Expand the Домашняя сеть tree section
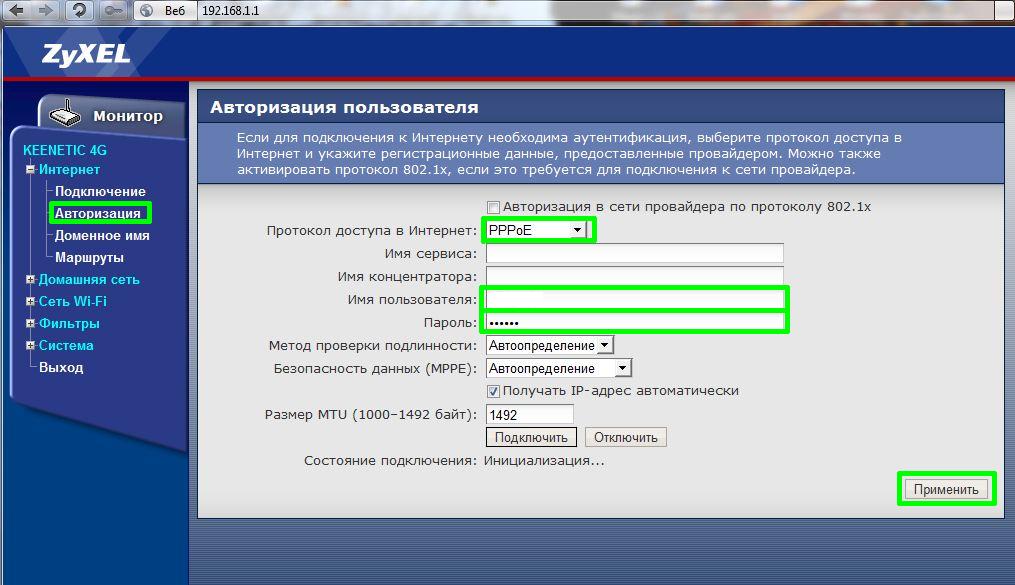The height and width of the screenshot is (585, 1015). point(30,280)
